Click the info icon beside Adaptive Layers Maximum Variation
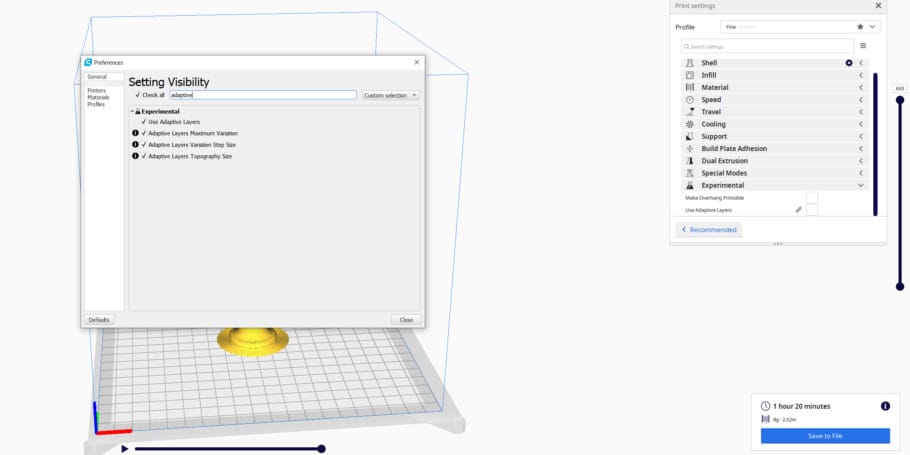This screenshot has height=455, width=910. pos(135,133)
